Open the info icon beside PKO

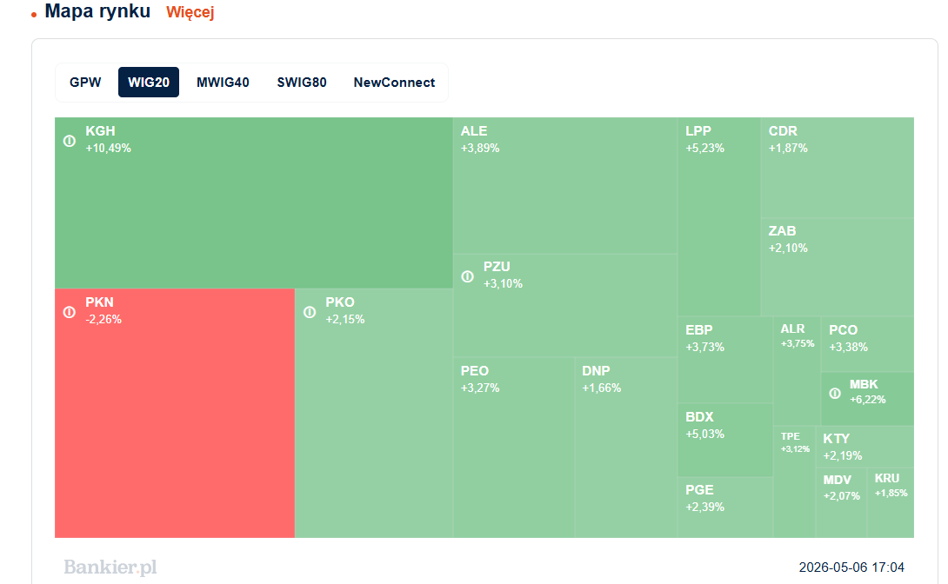310,312
